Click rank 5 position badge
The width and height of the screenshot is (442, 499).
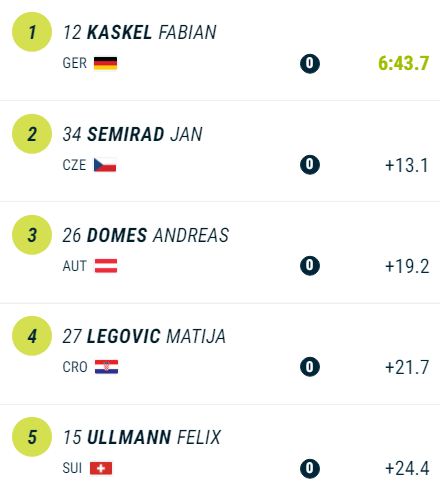(x=32, y=437)
